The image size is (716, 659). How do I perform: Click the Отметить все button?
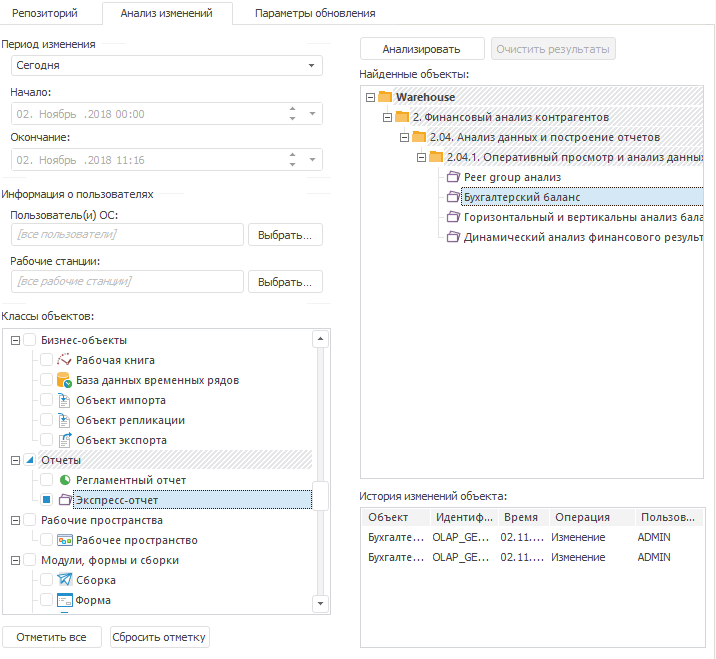click(x=52, y=637)
